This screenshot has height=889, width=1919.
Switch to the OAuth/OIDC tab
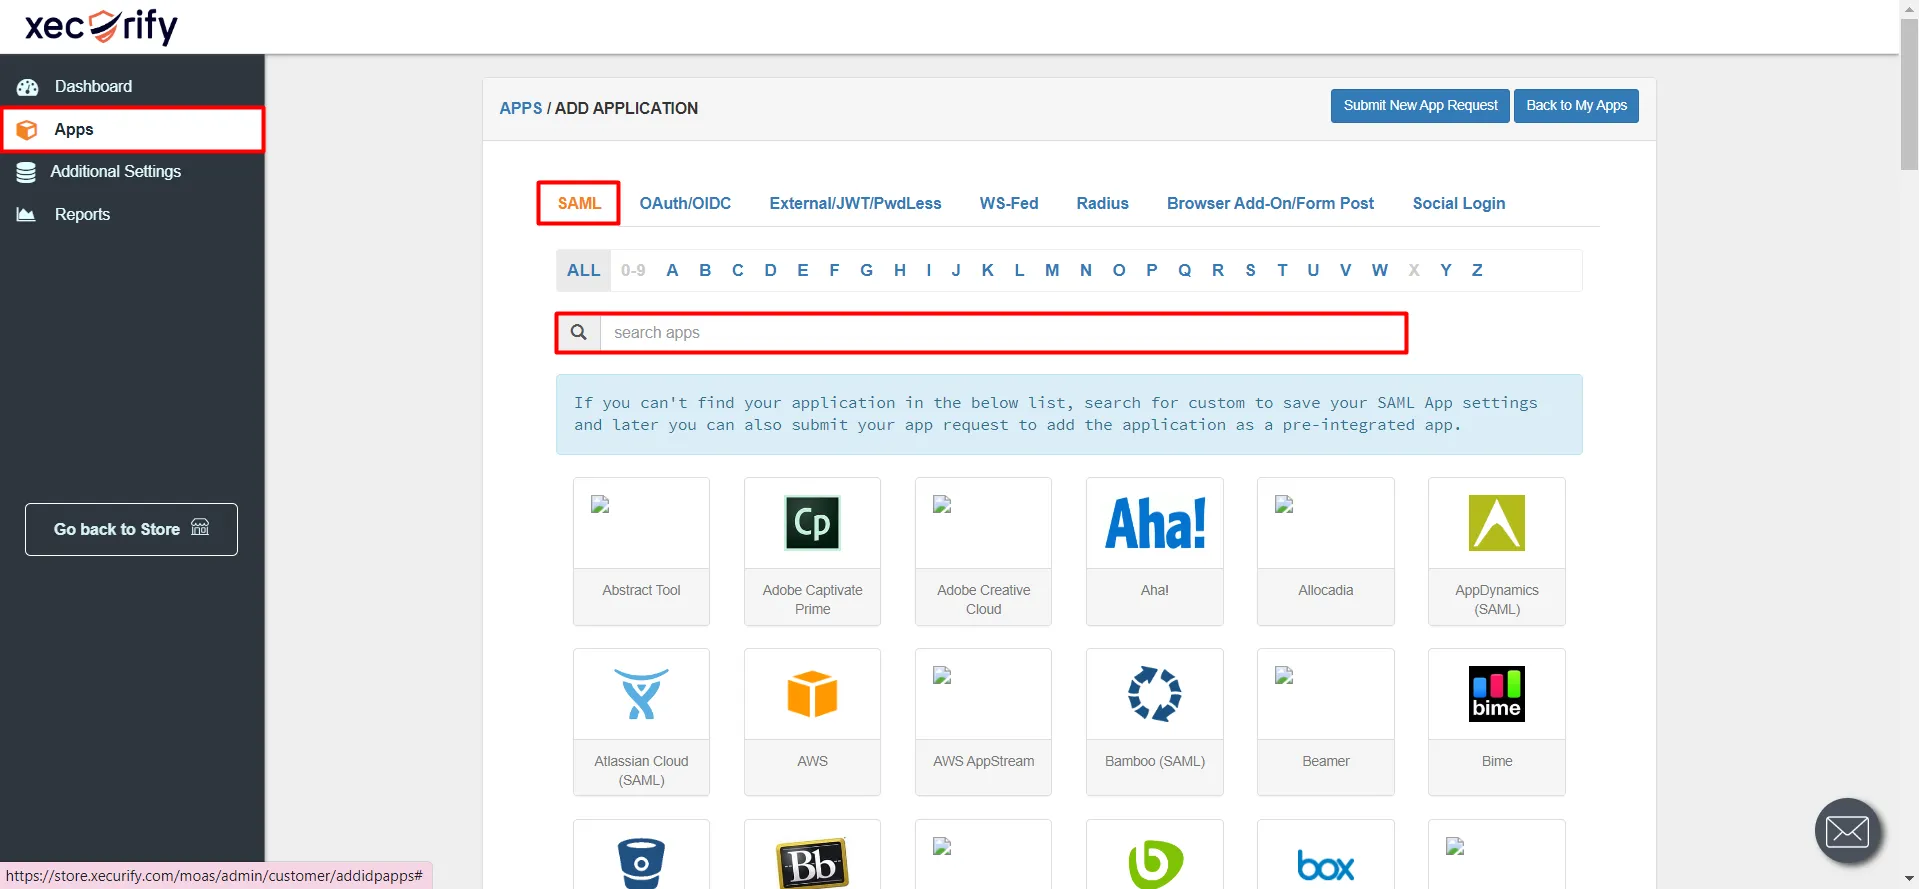click(685, 203)
